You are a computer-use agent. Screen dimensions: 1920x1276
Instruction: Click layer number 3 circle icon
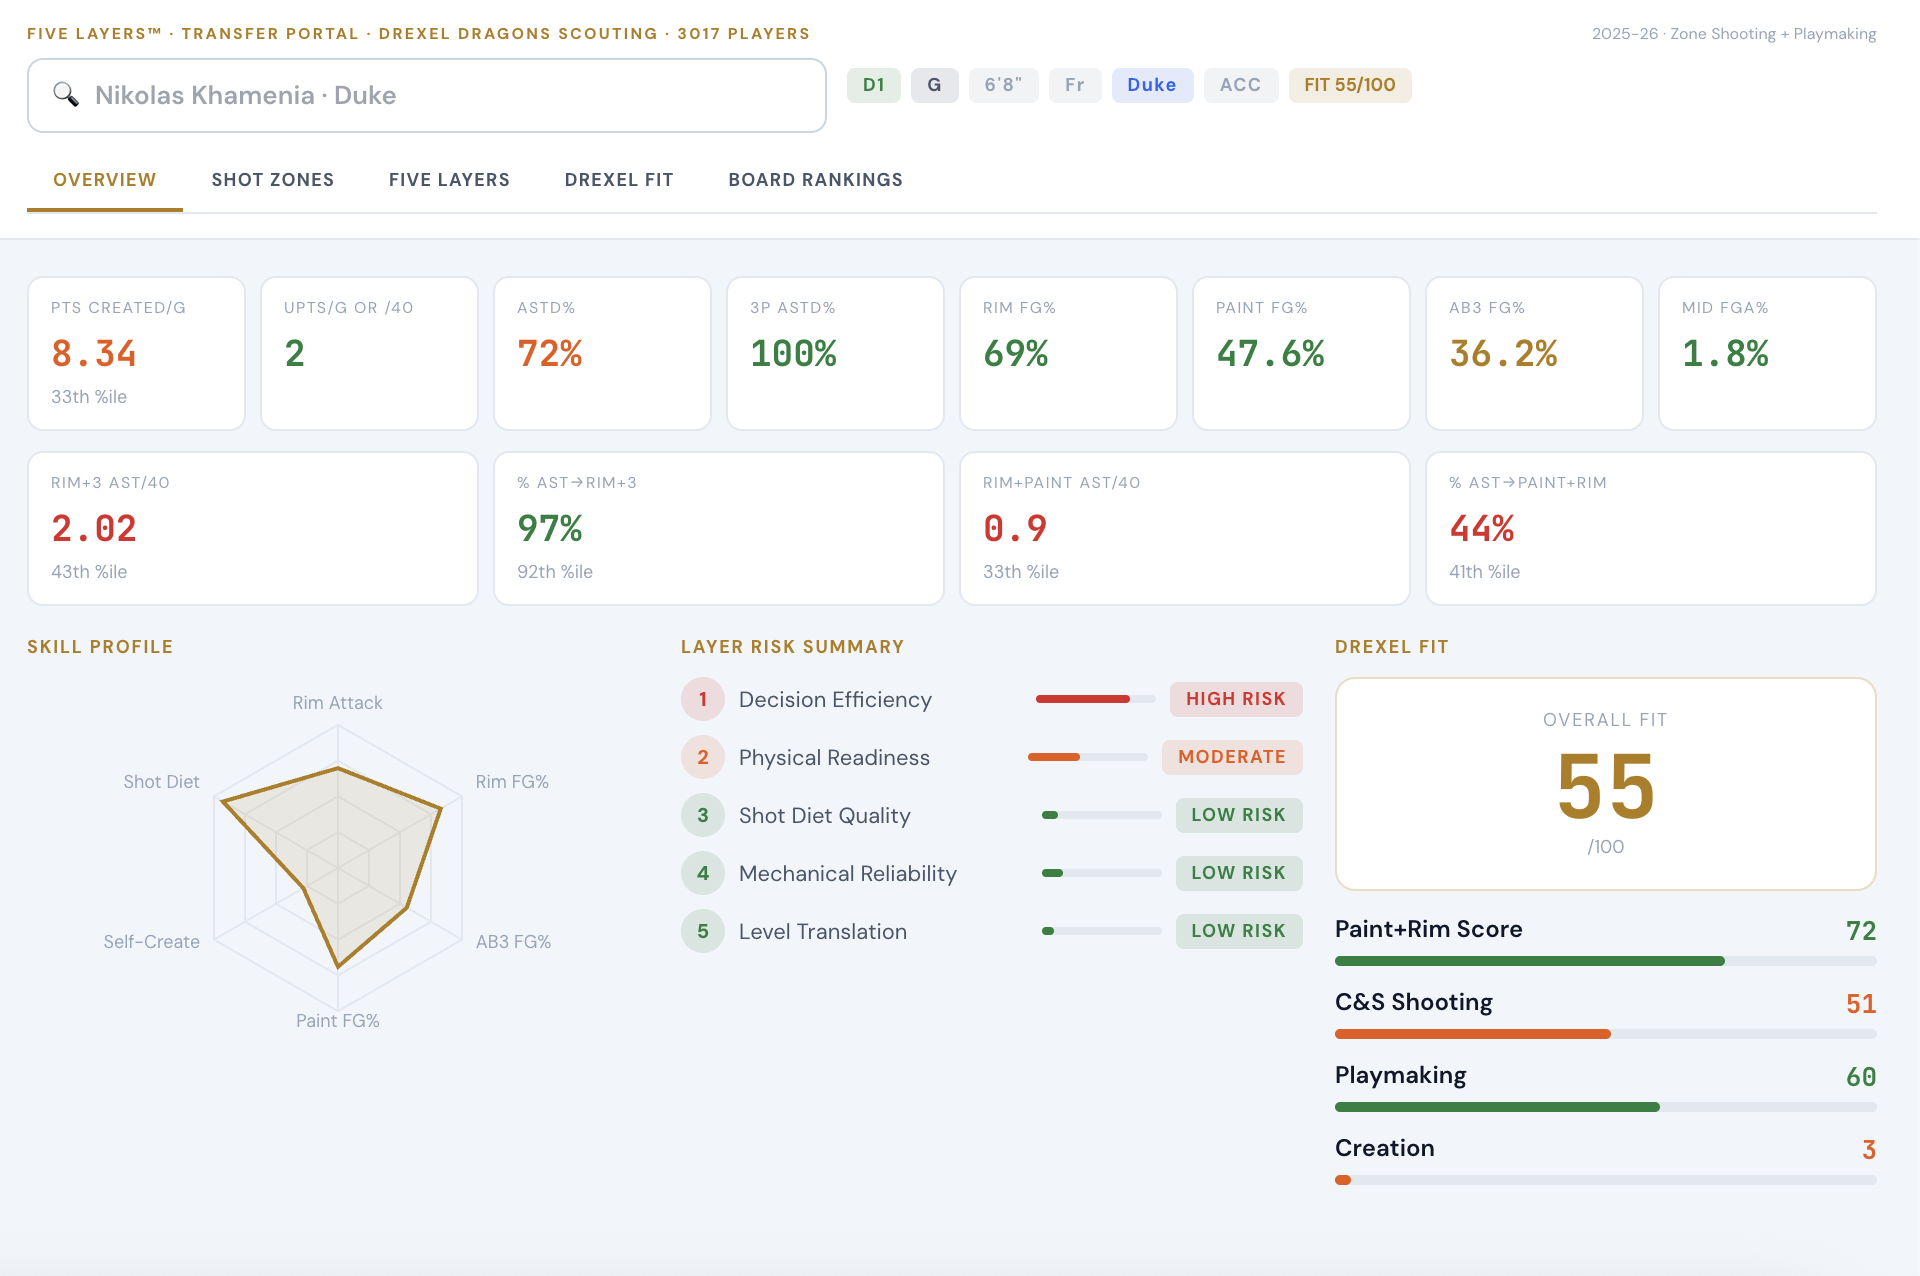[703, 815]
